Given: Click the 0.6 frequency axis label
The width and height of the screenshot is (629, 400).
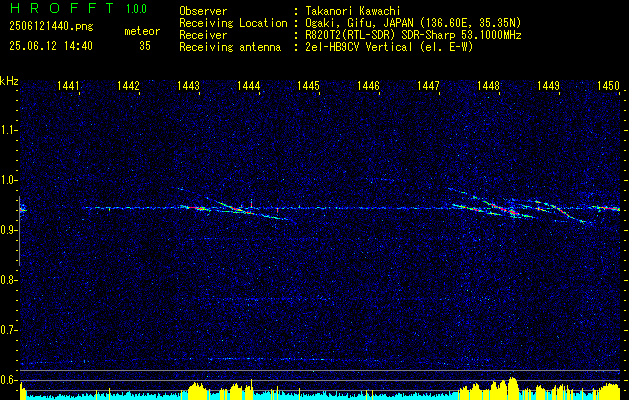Looking at the screenshot, I should tap(7, 380).
